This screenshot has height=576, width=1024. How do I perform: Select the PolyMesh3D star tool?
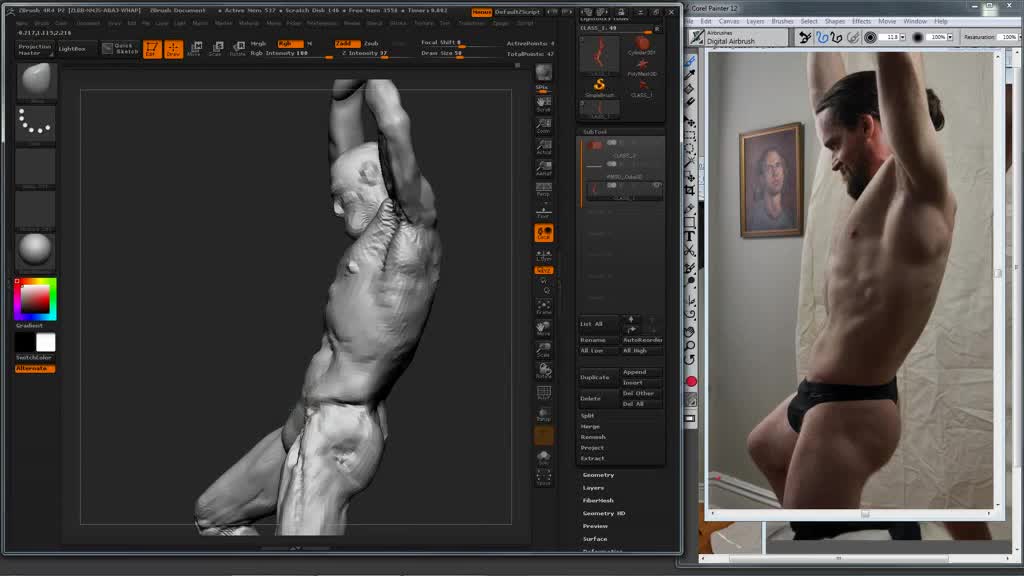coord(641,67)
